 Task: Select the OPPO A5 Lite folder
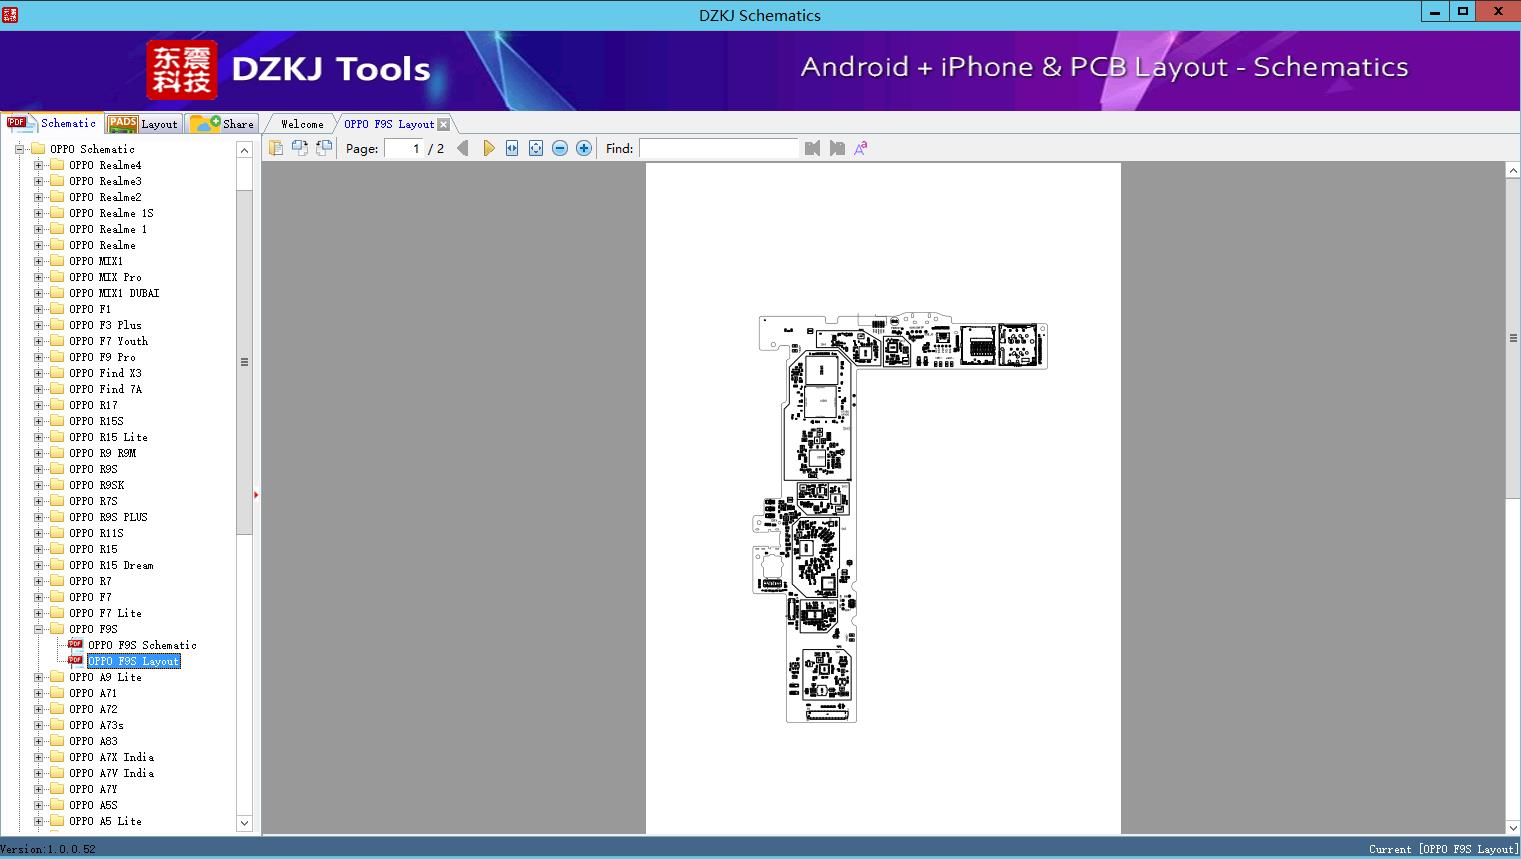105,821
